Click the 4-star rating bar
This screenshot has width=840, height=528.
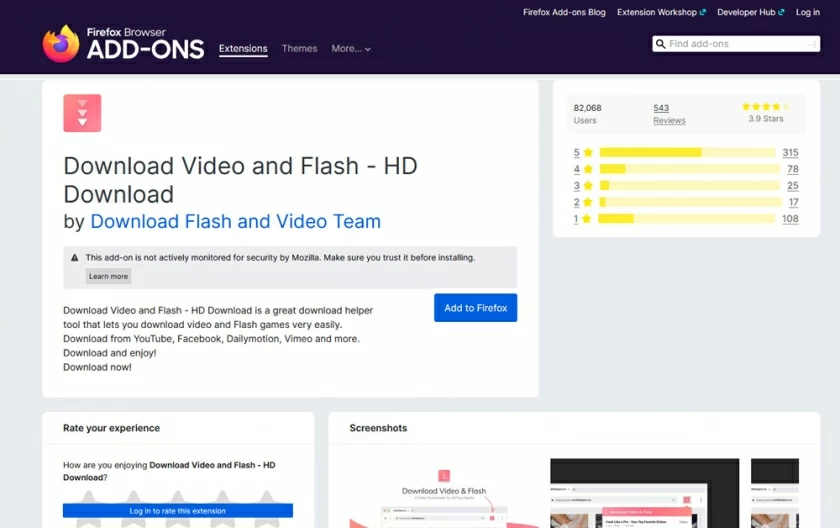click(x=689, y=169)
